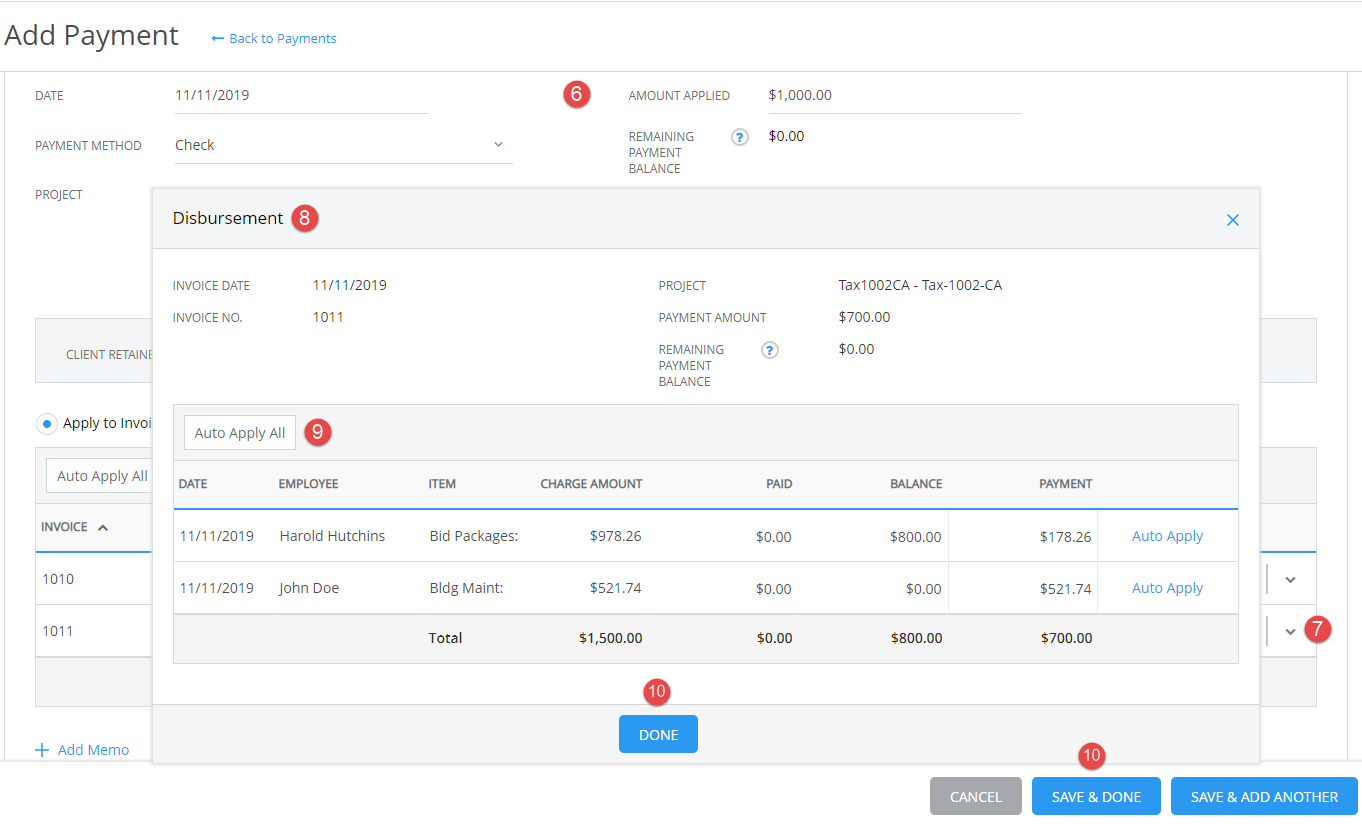Click Auto Apply All in the Disbursement dialog

(x=239, y=432)
